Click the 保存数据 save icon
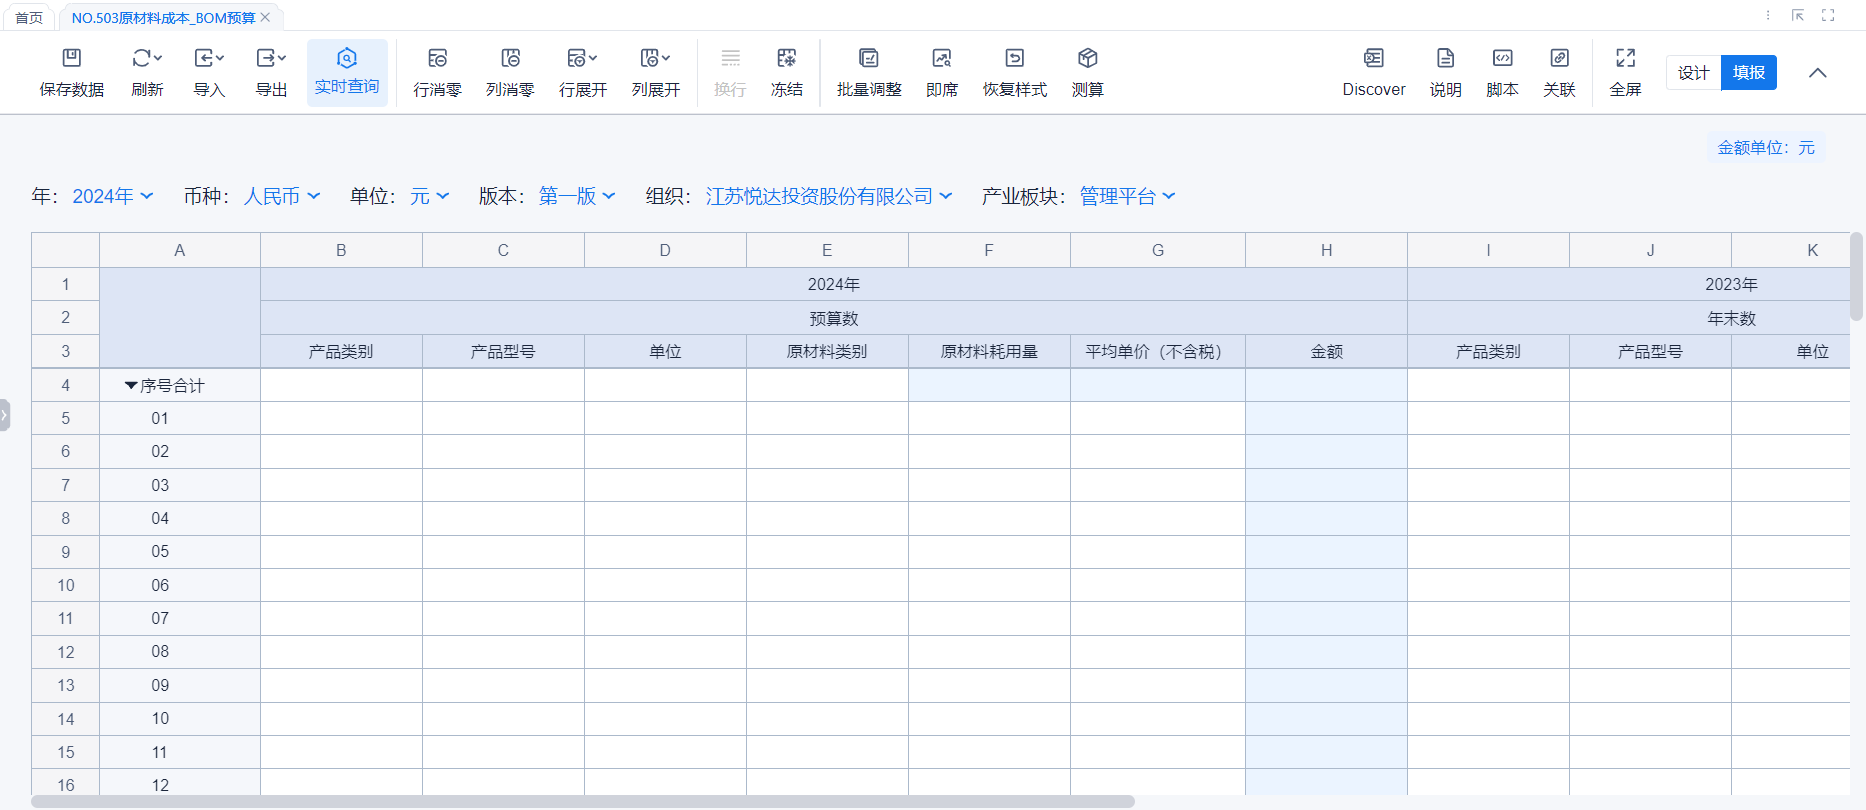Screen dimensions: 1866x810 (x=72, y=59)
